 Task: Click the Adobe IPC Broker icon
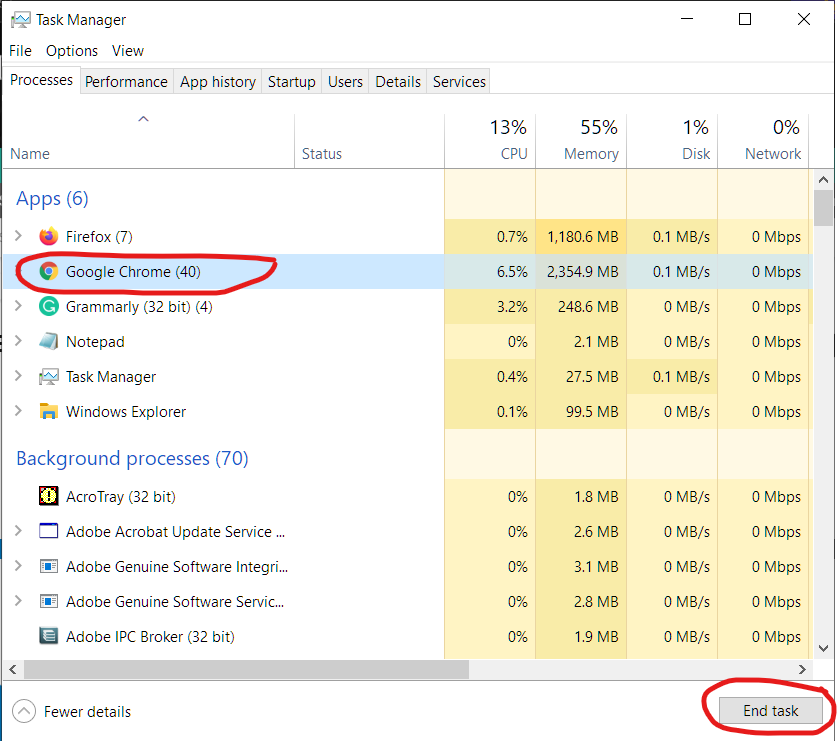tap(49, 636)
